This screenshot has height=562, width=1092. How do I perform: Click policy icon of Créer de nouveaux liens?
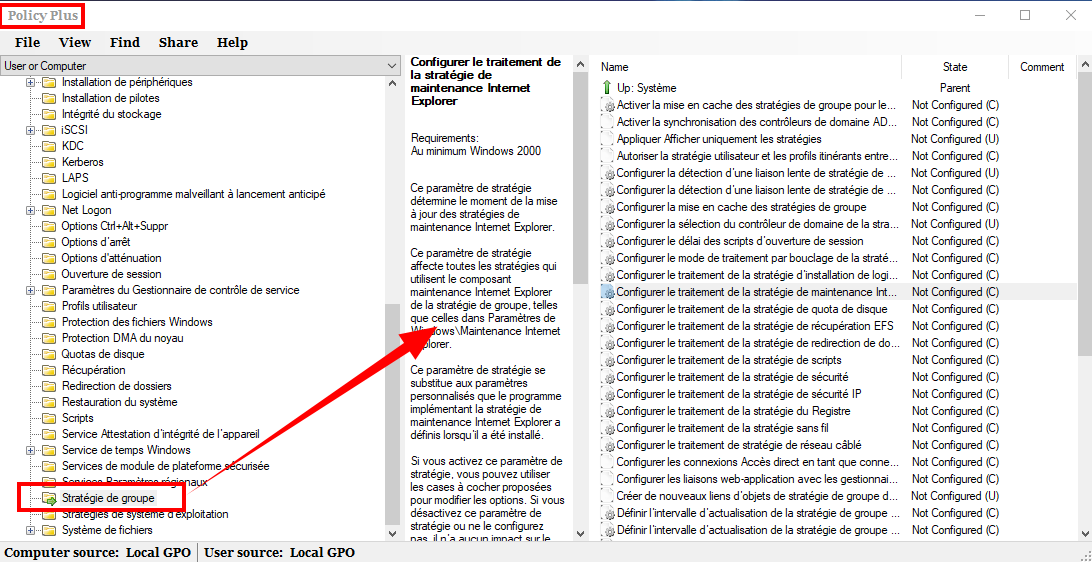point(608,496)
